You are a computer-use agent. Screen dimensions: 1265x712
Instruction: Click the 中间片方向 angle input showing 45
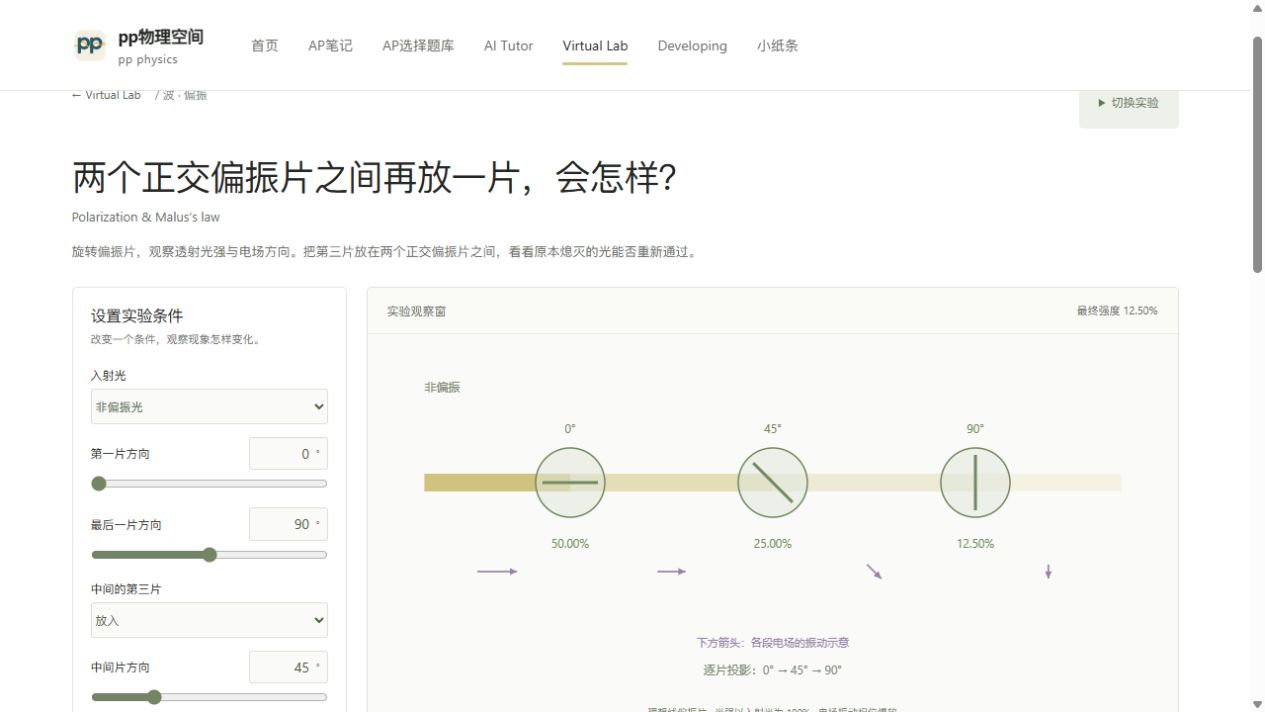click(288, 668)
